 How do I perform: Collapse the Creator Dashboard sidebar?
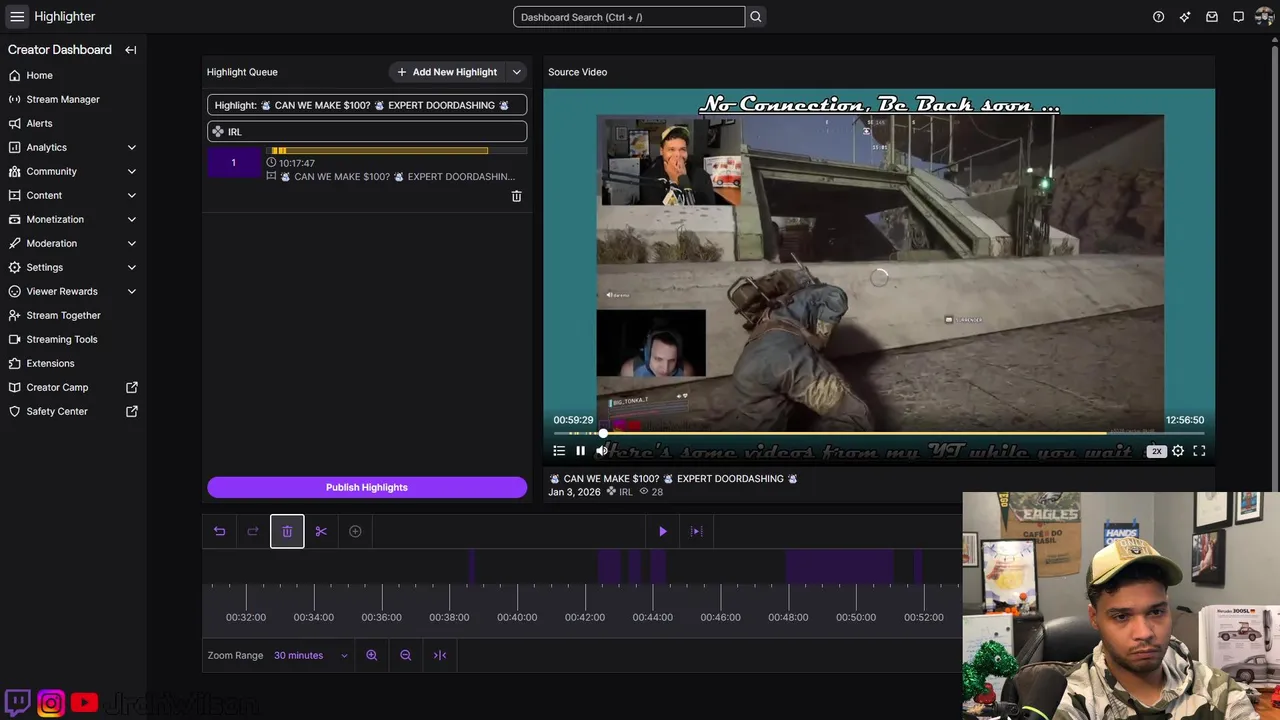(x=131, y=50)
